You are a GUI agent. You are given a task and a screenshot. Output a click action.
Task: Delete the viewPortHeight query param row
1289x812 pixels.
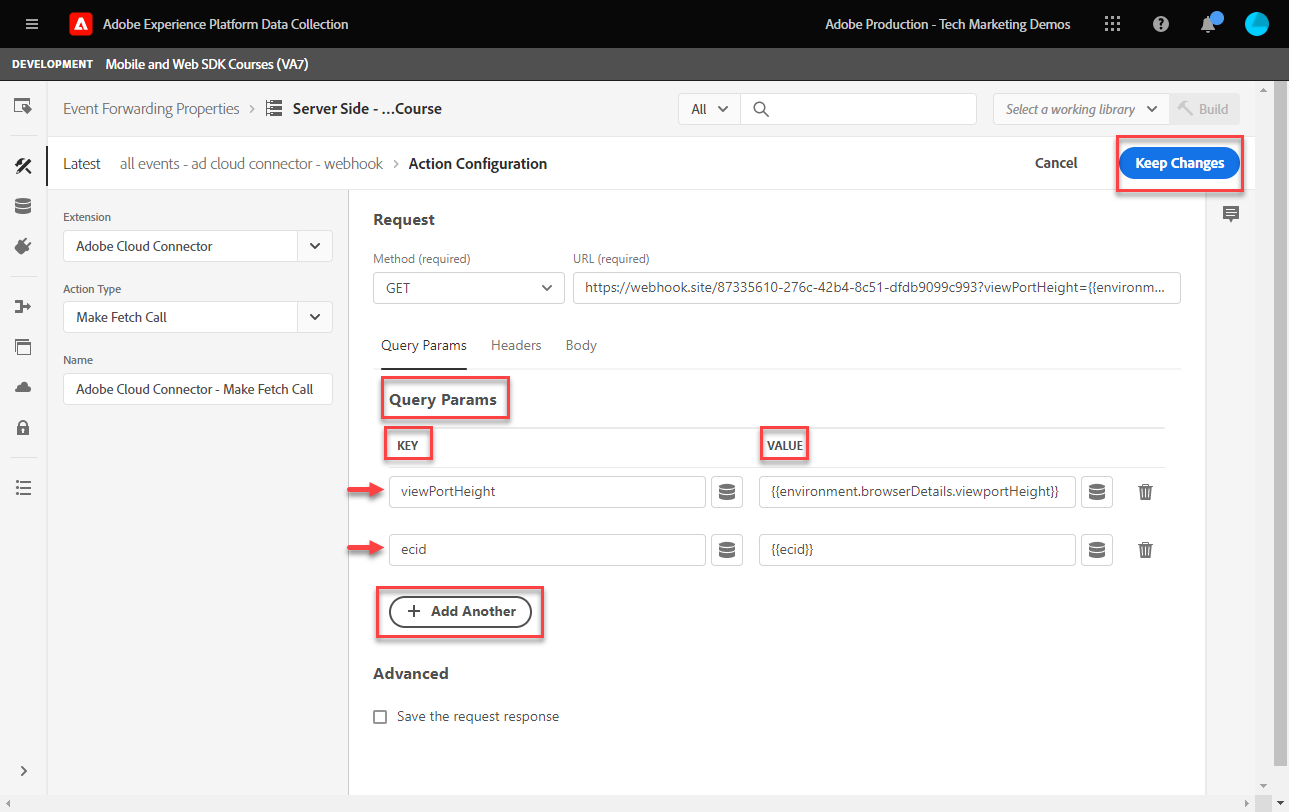click(1146, 492)
